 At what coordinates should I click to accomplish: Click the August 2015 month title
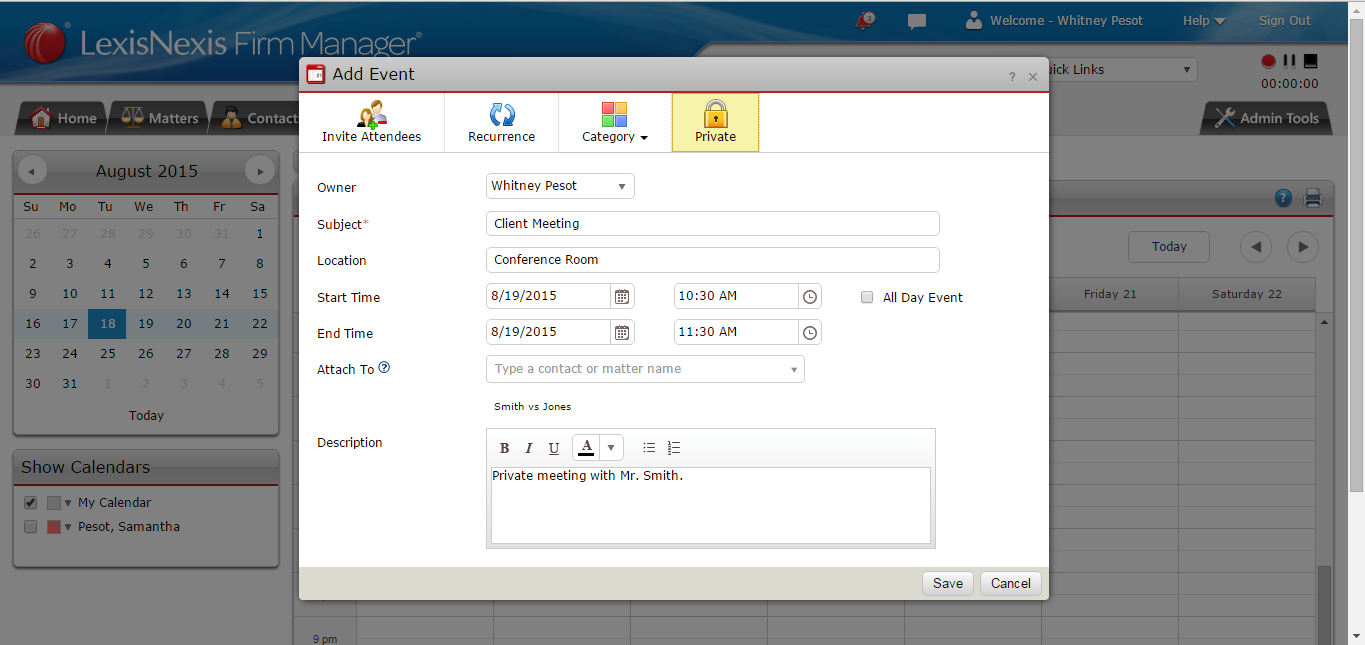pyautogui.click(x=147, y=171)
